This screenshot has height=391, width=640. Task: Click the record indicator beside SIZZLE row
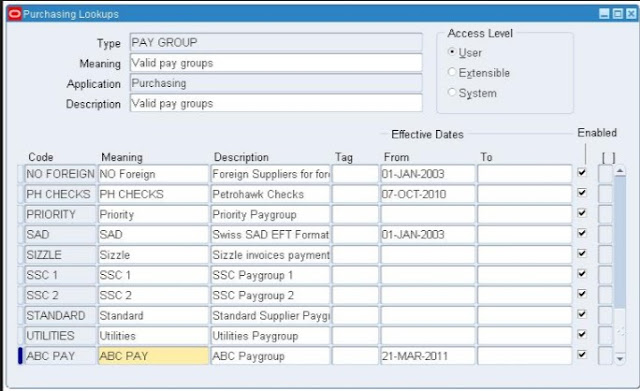tap(20, 255)
